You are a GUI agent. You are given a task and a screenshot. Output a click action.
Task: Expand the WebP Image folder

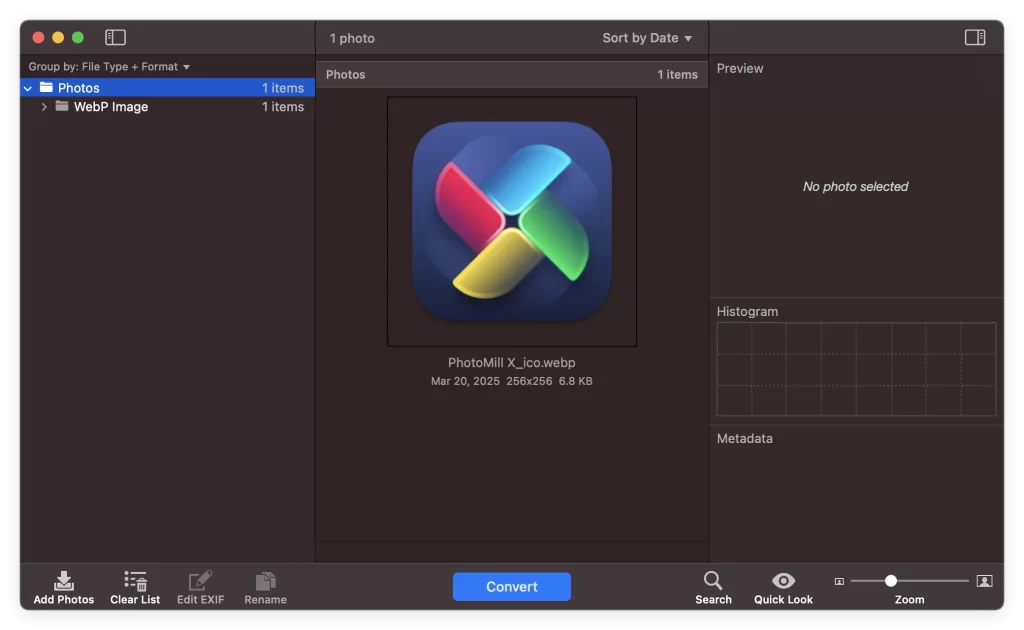click(44, 107)
